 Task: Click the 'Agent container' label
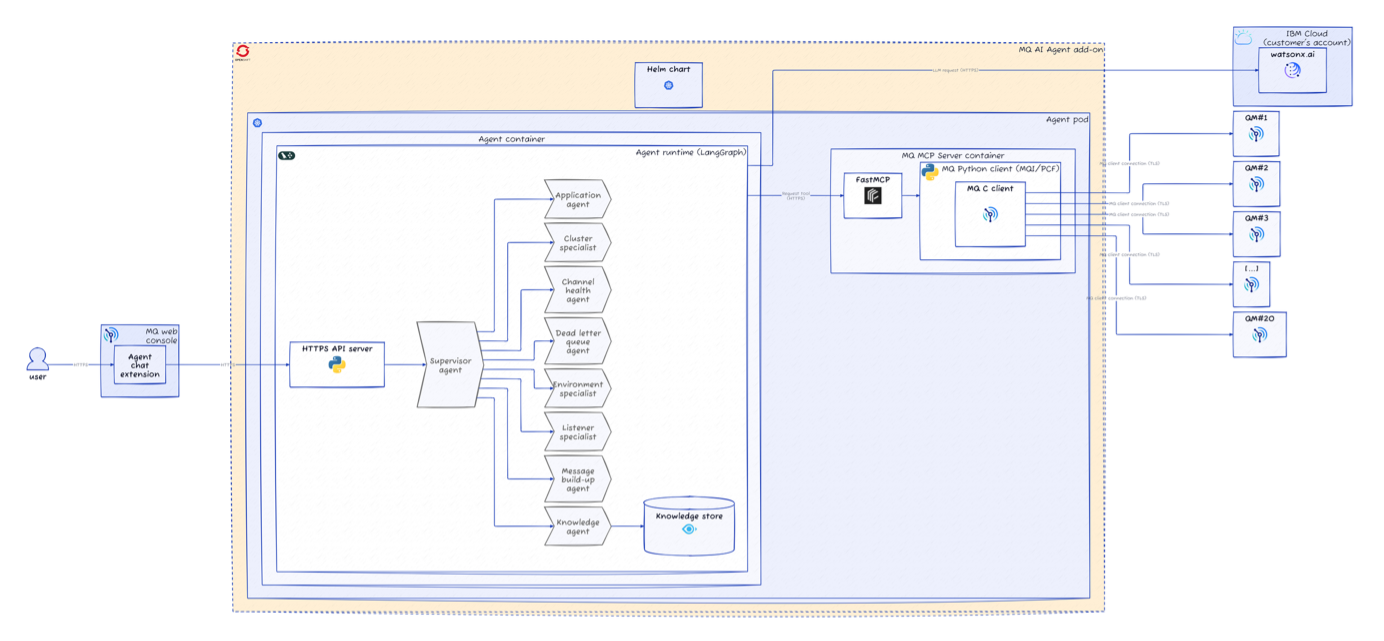click(x=511, y=139)
